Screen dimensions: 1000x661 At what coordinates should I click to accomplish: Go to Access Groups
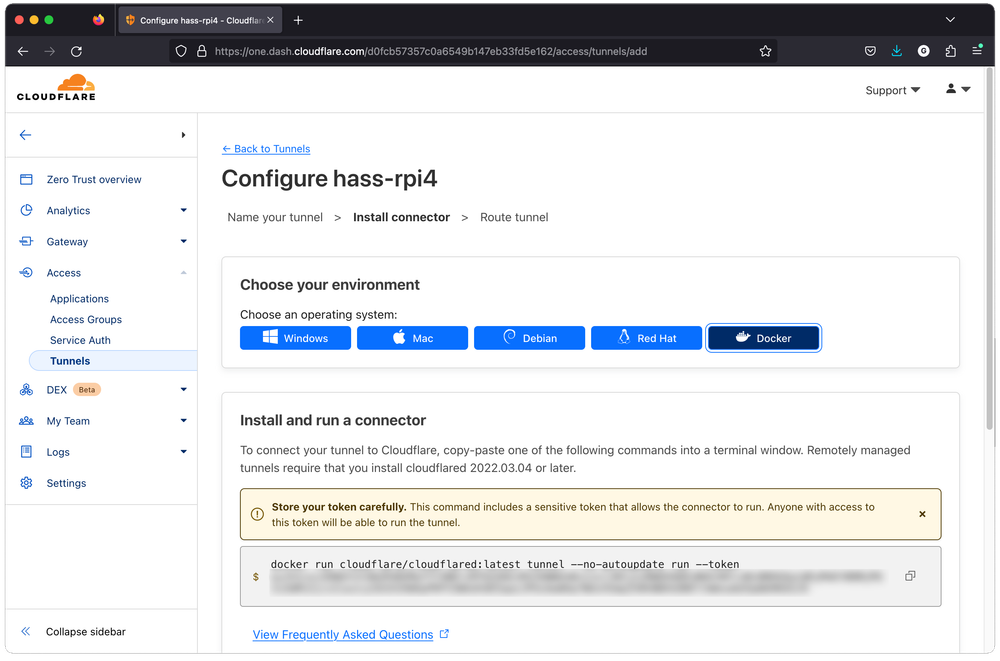point(86,320)
